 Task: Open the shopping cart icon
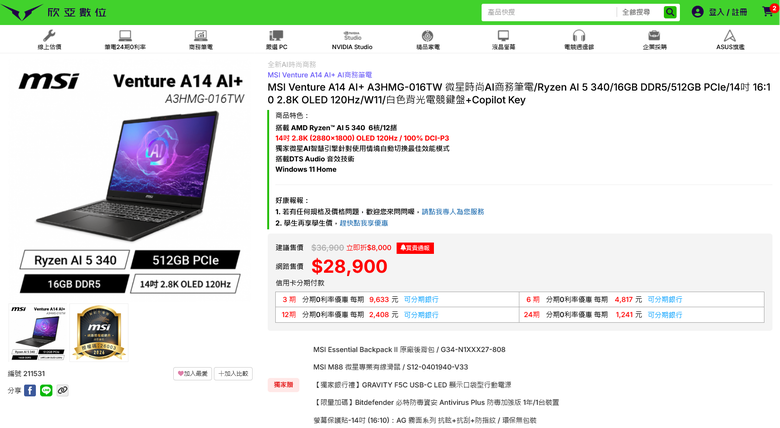(769, 11)
